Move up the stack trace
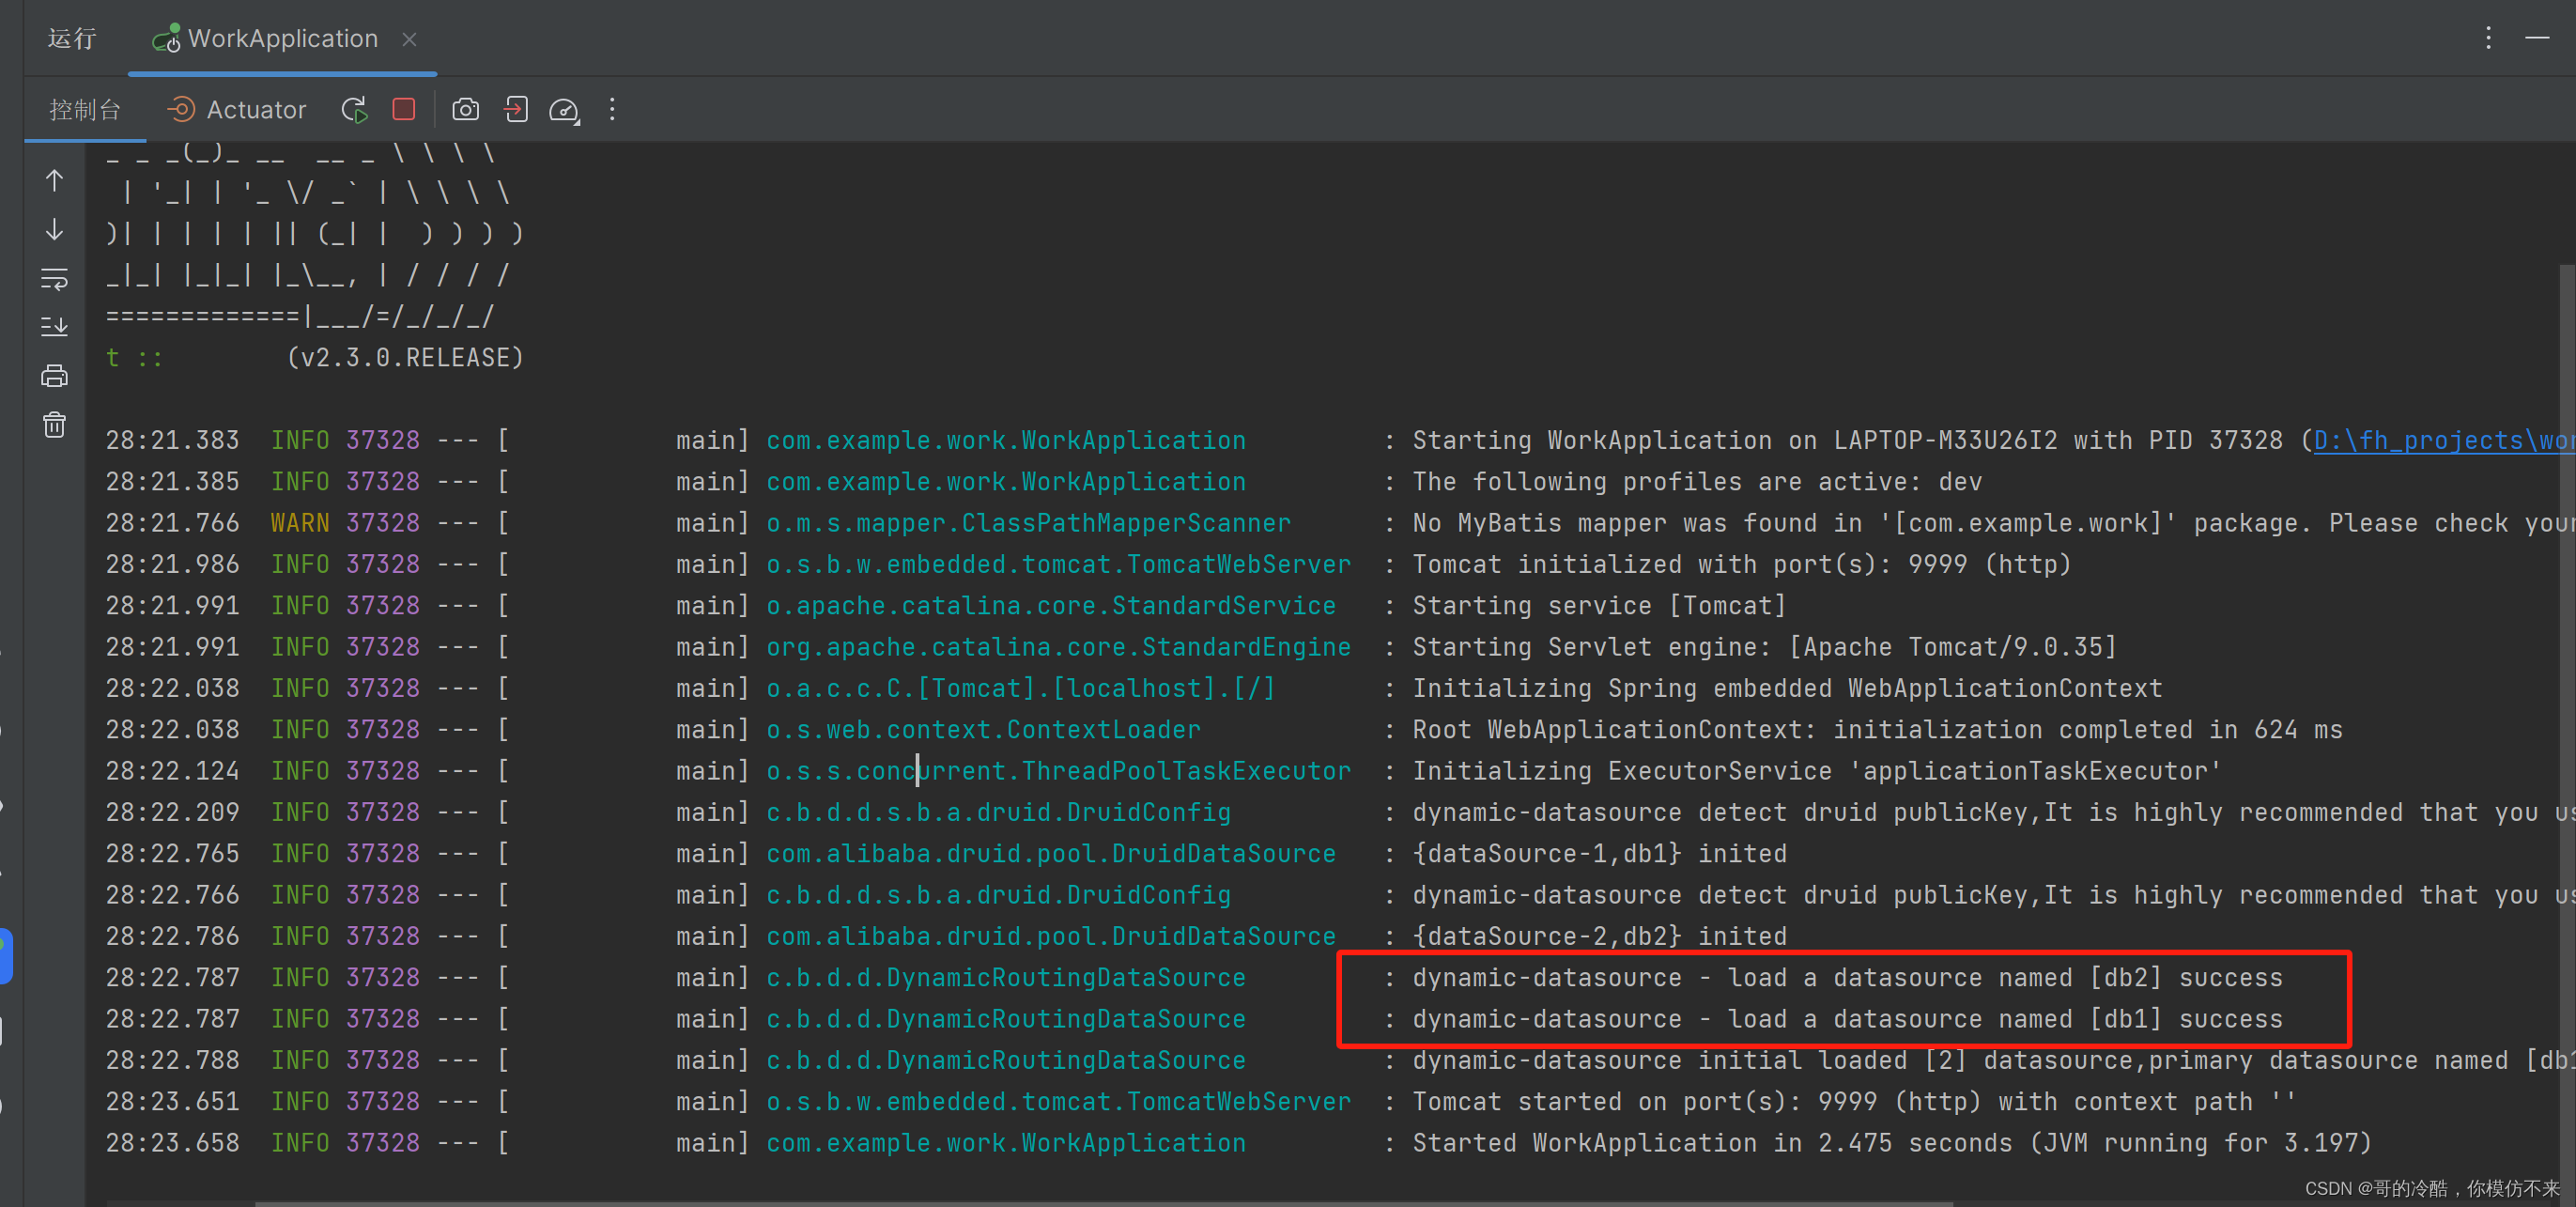 click(x=54, y=180)
